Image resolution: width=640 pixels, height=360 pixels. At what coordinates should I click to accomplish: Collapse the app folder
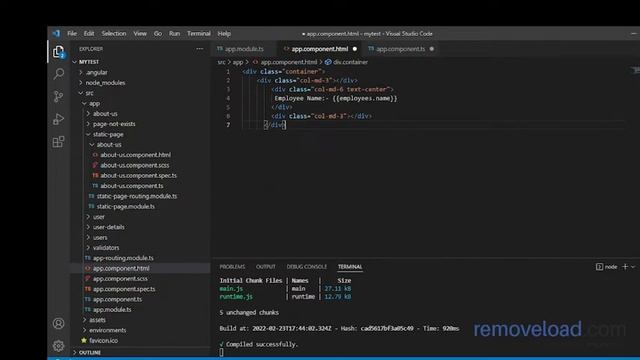pyautogui.click(x=141, y=103)
